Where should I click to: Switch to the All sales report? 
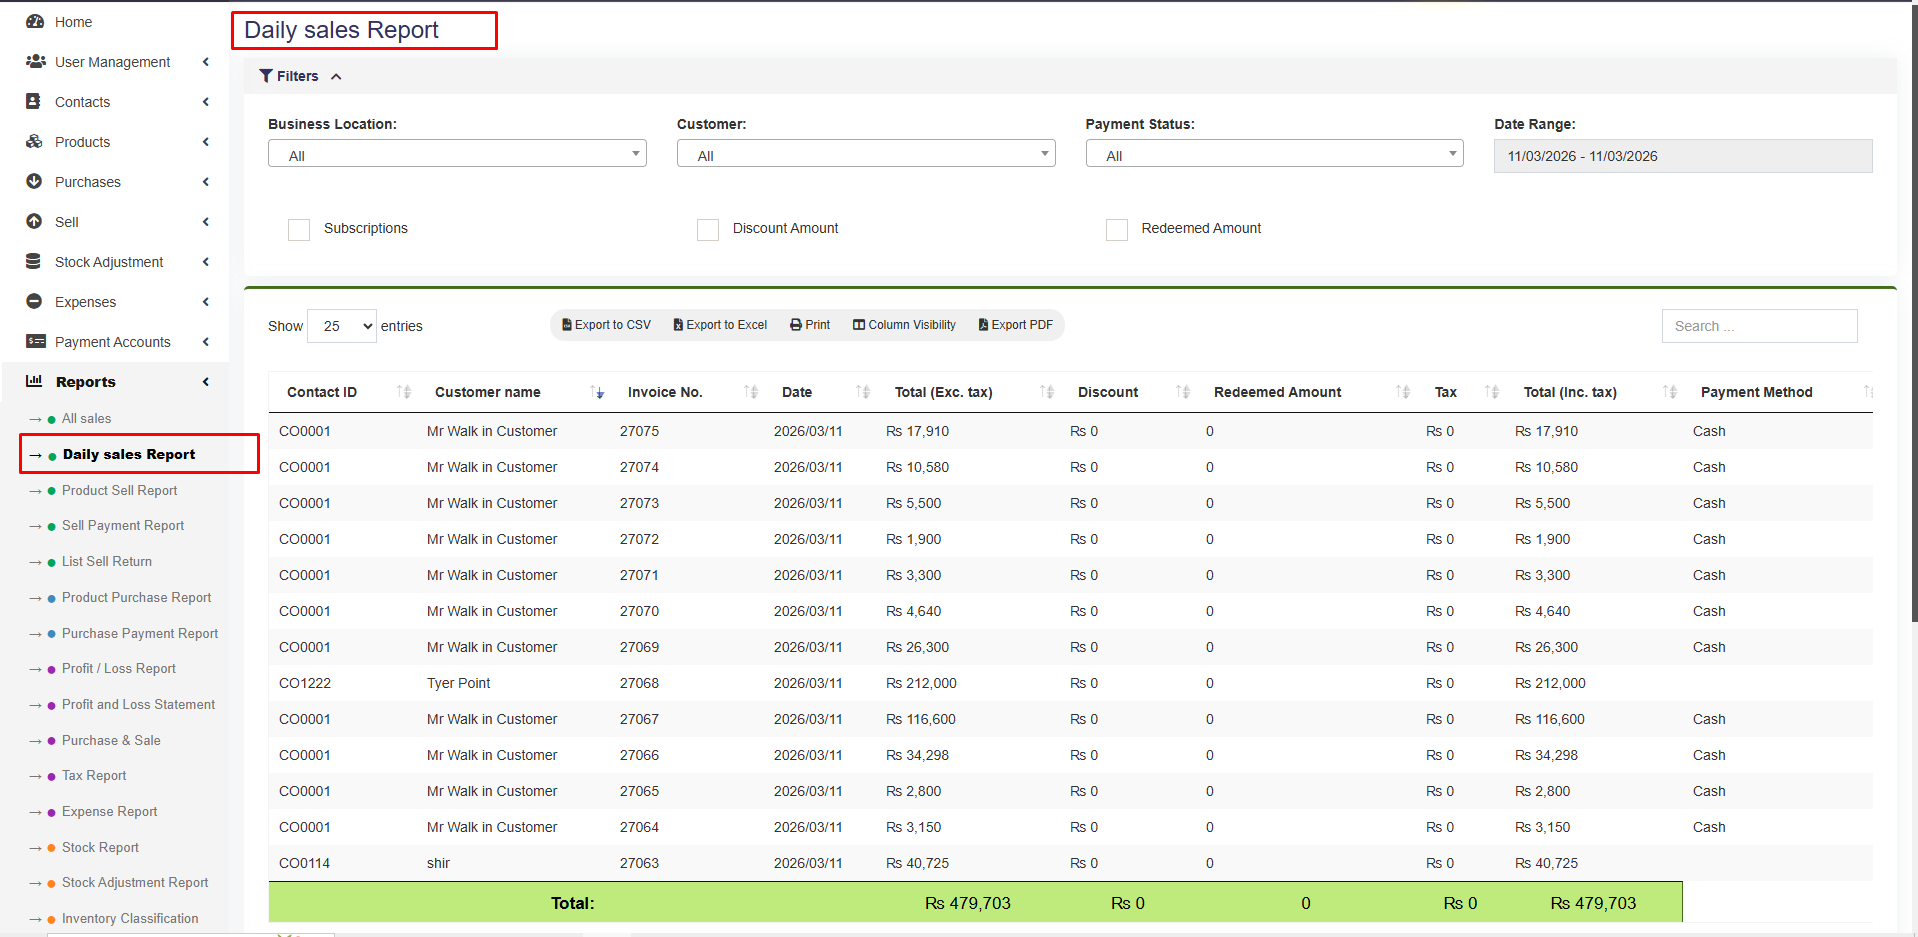84,418
